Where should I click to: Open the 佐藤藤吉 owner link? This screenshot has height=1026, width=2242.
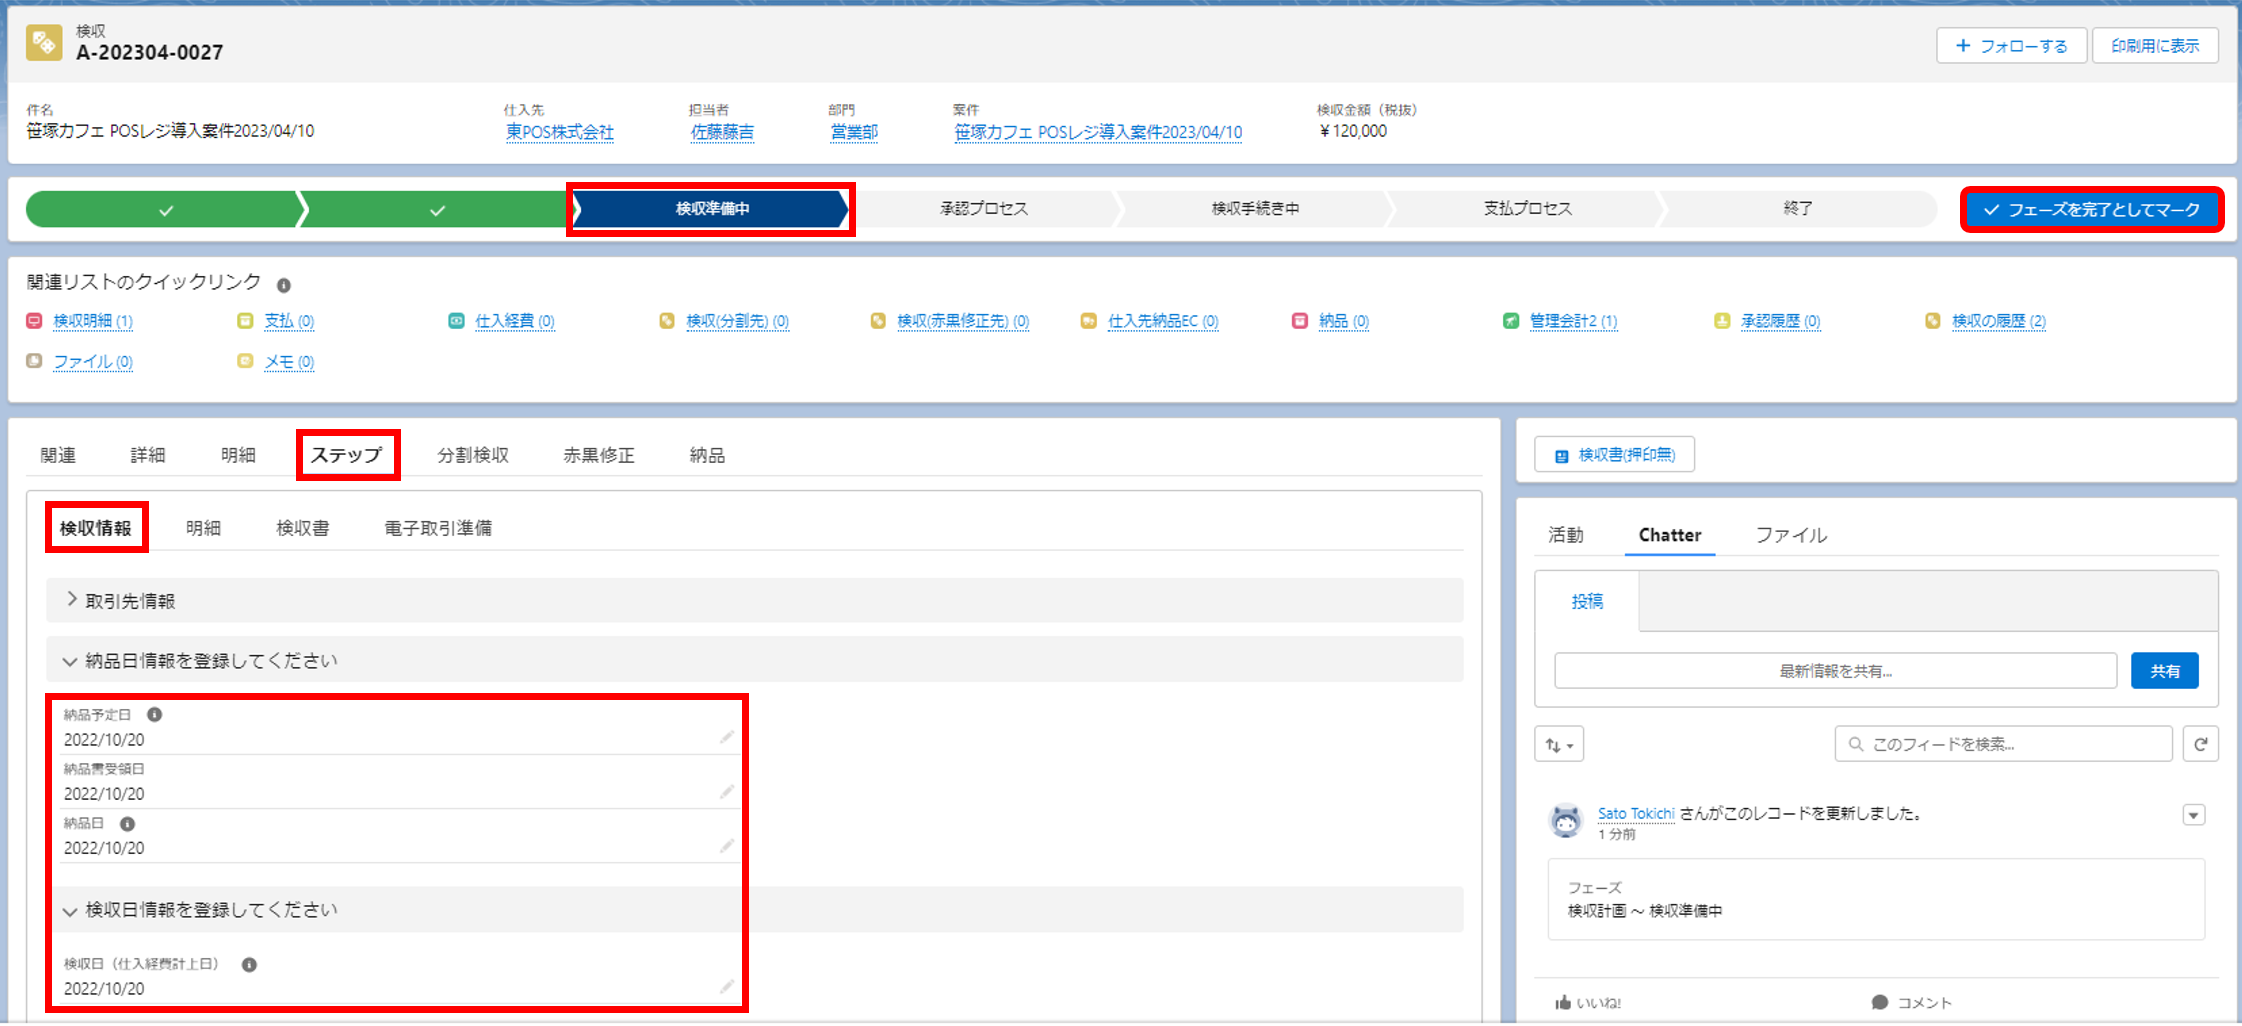point(722,132)
